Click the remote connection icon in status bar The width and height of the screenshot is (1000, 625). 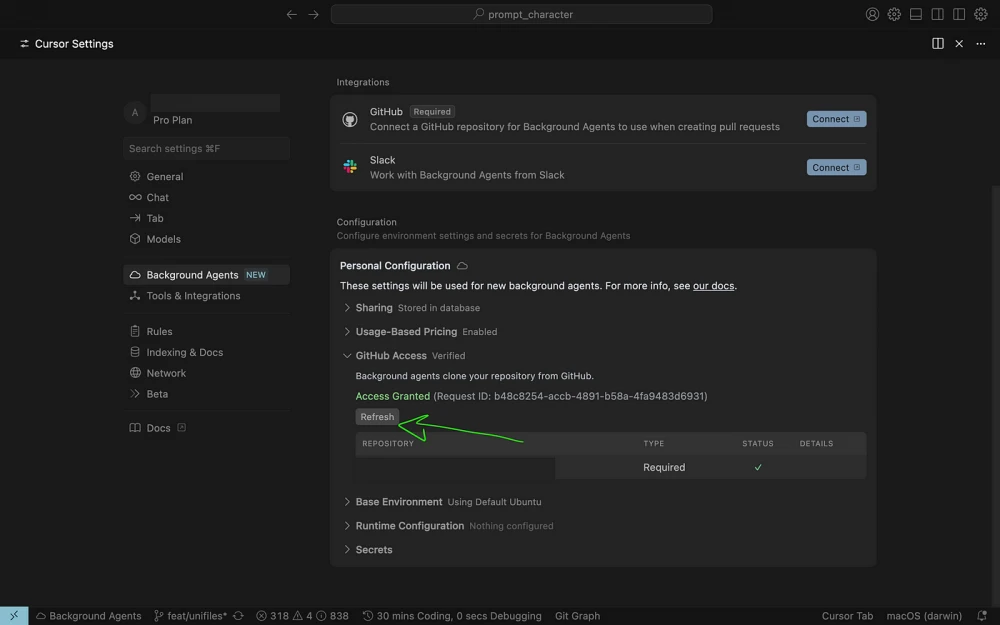(13, 615)
